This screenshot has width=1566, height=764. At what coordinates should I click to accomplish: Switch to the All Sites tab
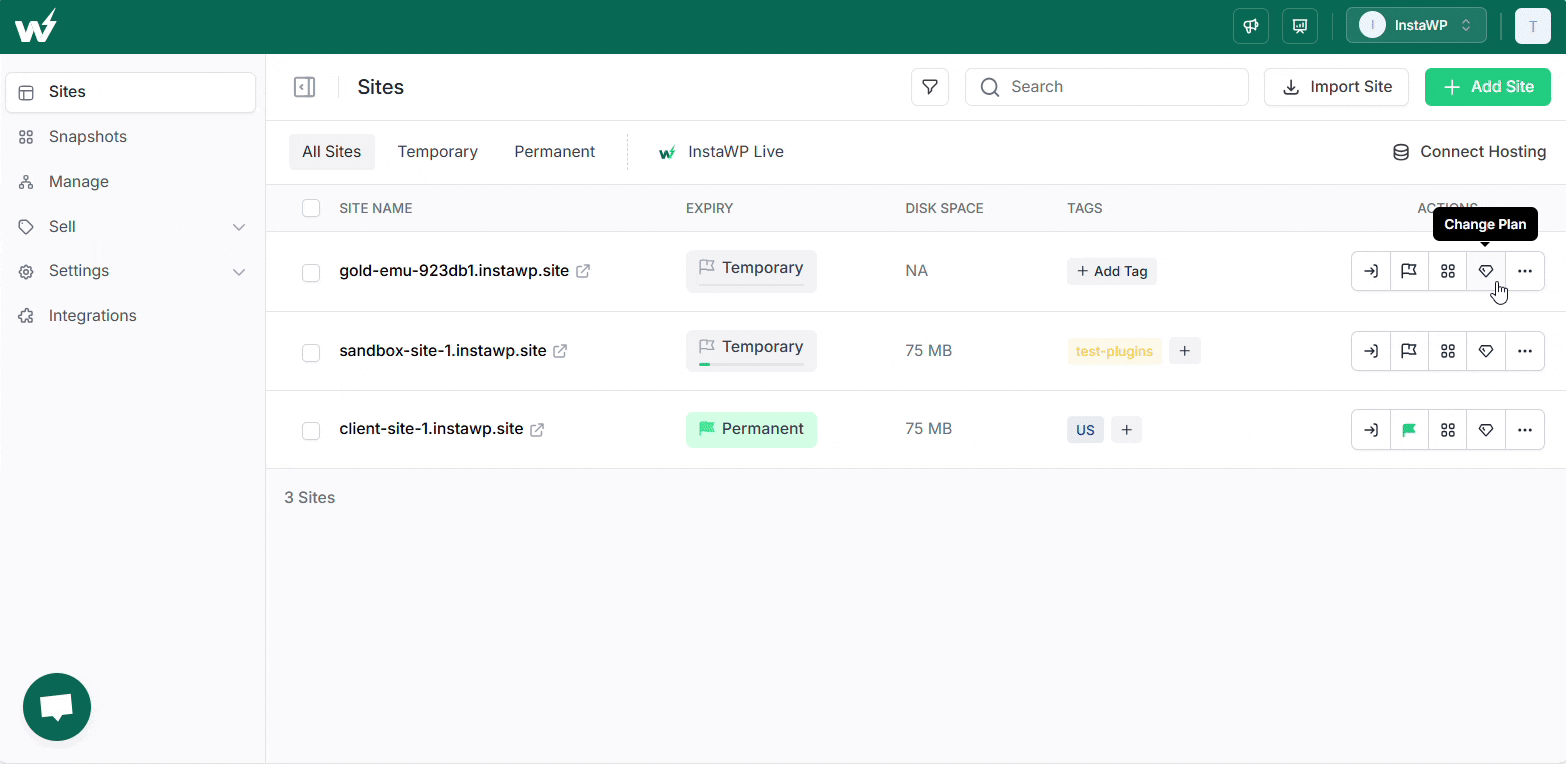(x=332, y=152)
